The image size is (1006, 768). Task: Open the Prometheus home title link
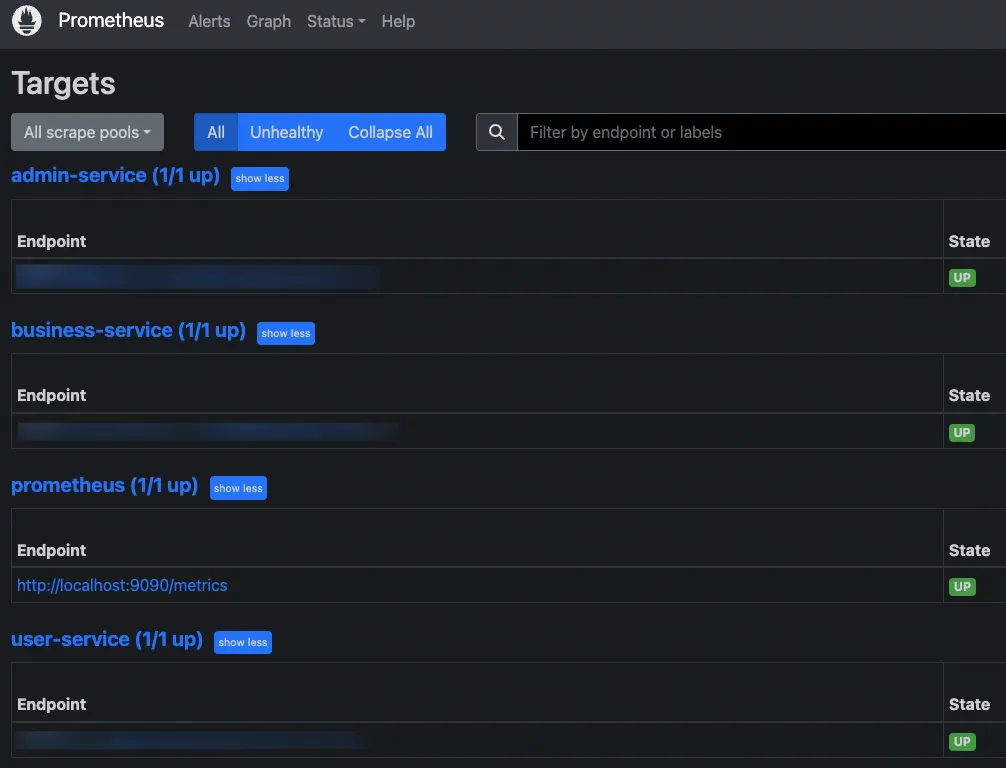coord(111,21)
